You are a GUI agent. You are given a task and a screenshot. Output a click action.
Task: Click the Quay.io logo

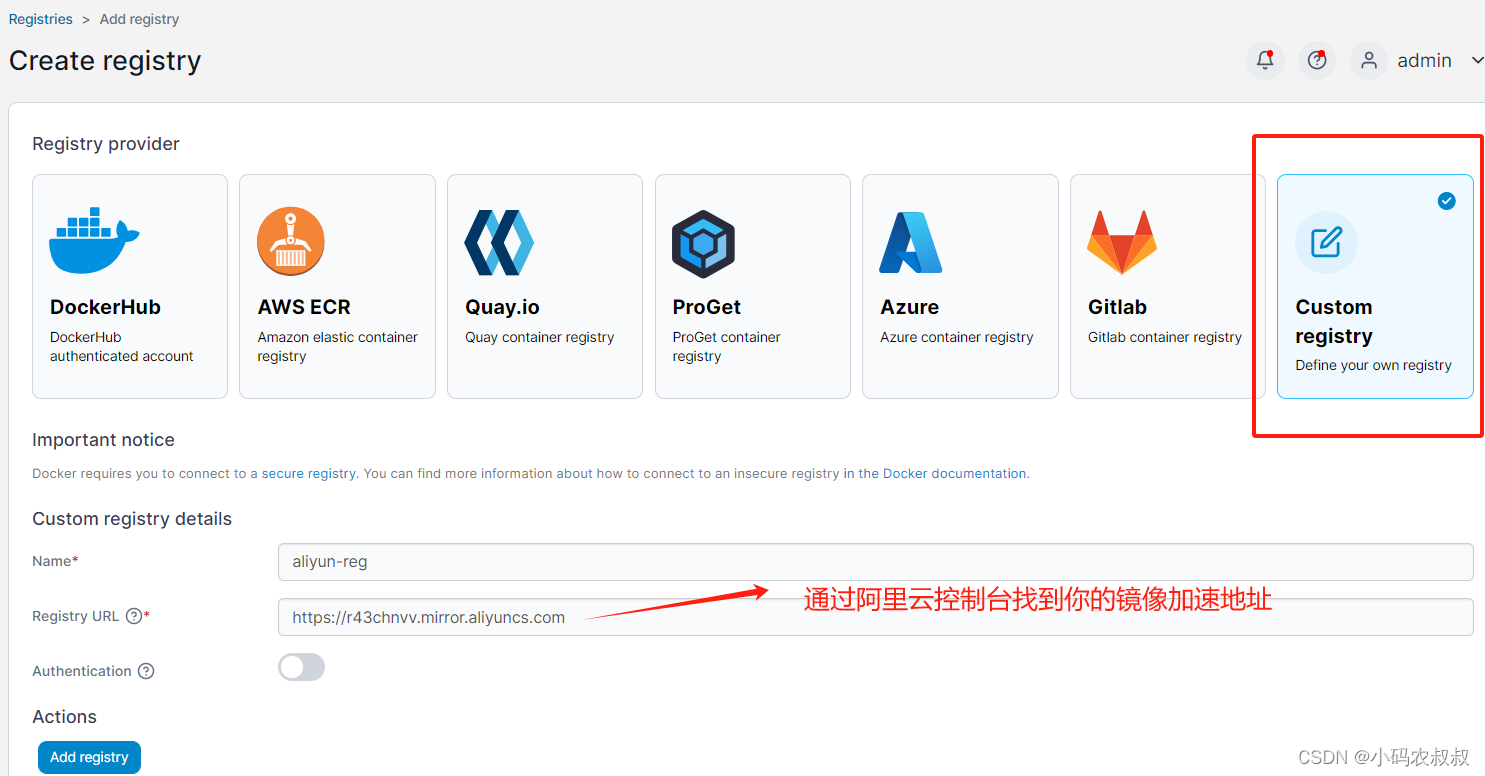coord(499,242)
